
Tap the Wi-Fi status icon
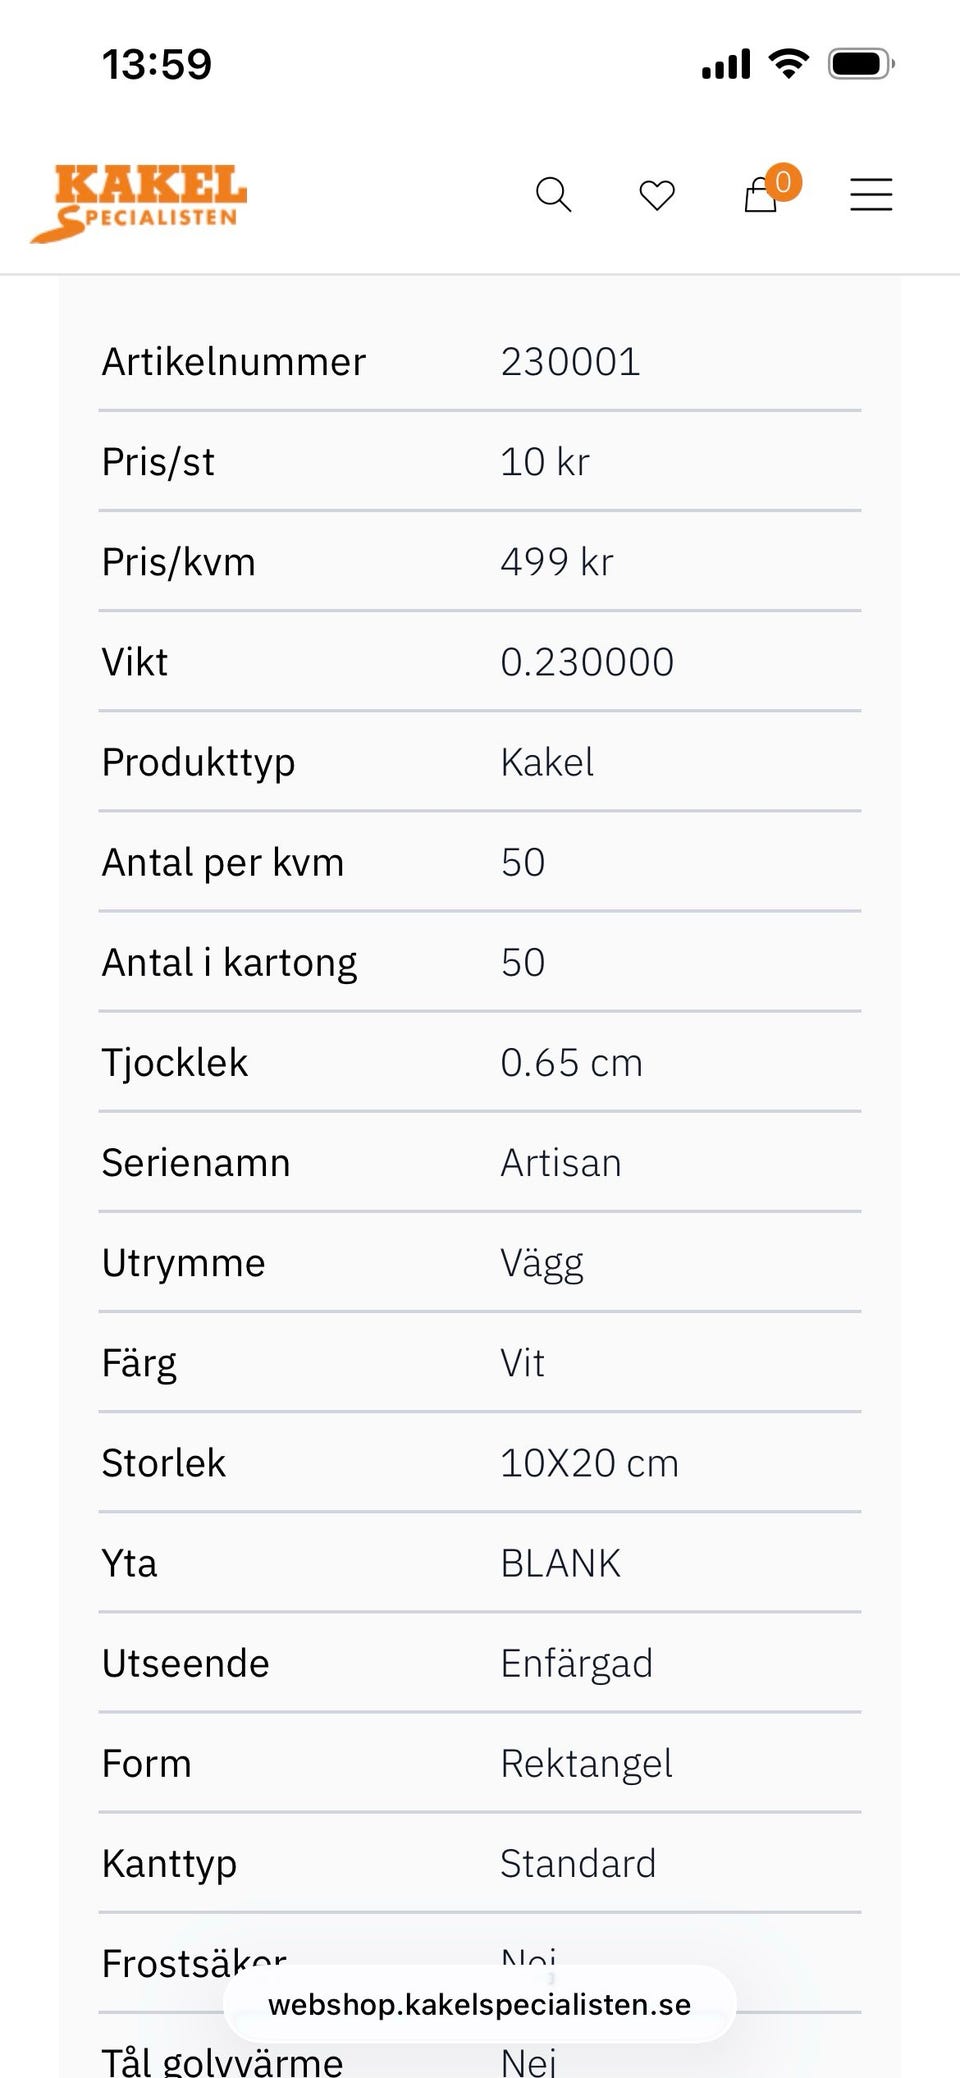[x=789, y=65]
